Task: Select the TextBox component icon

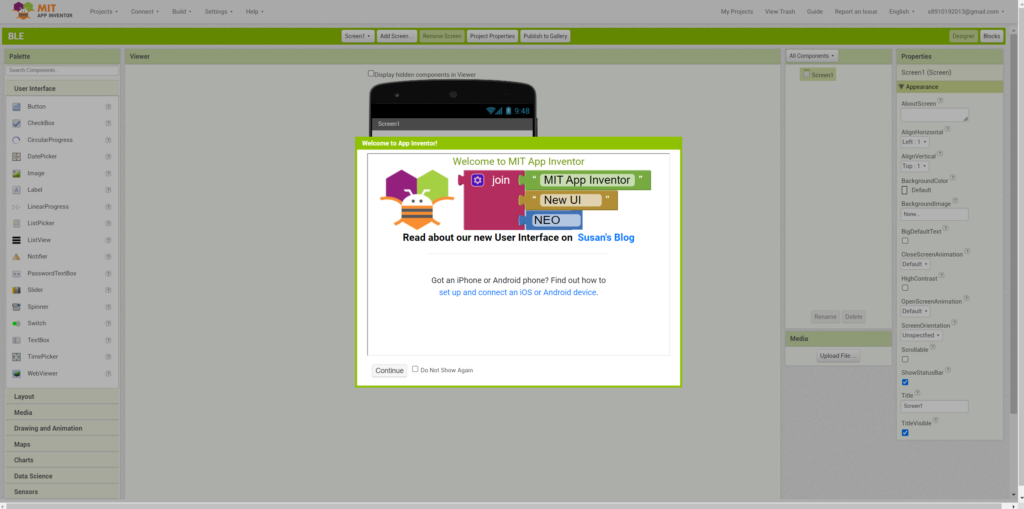Action: (x=16, y=340)
